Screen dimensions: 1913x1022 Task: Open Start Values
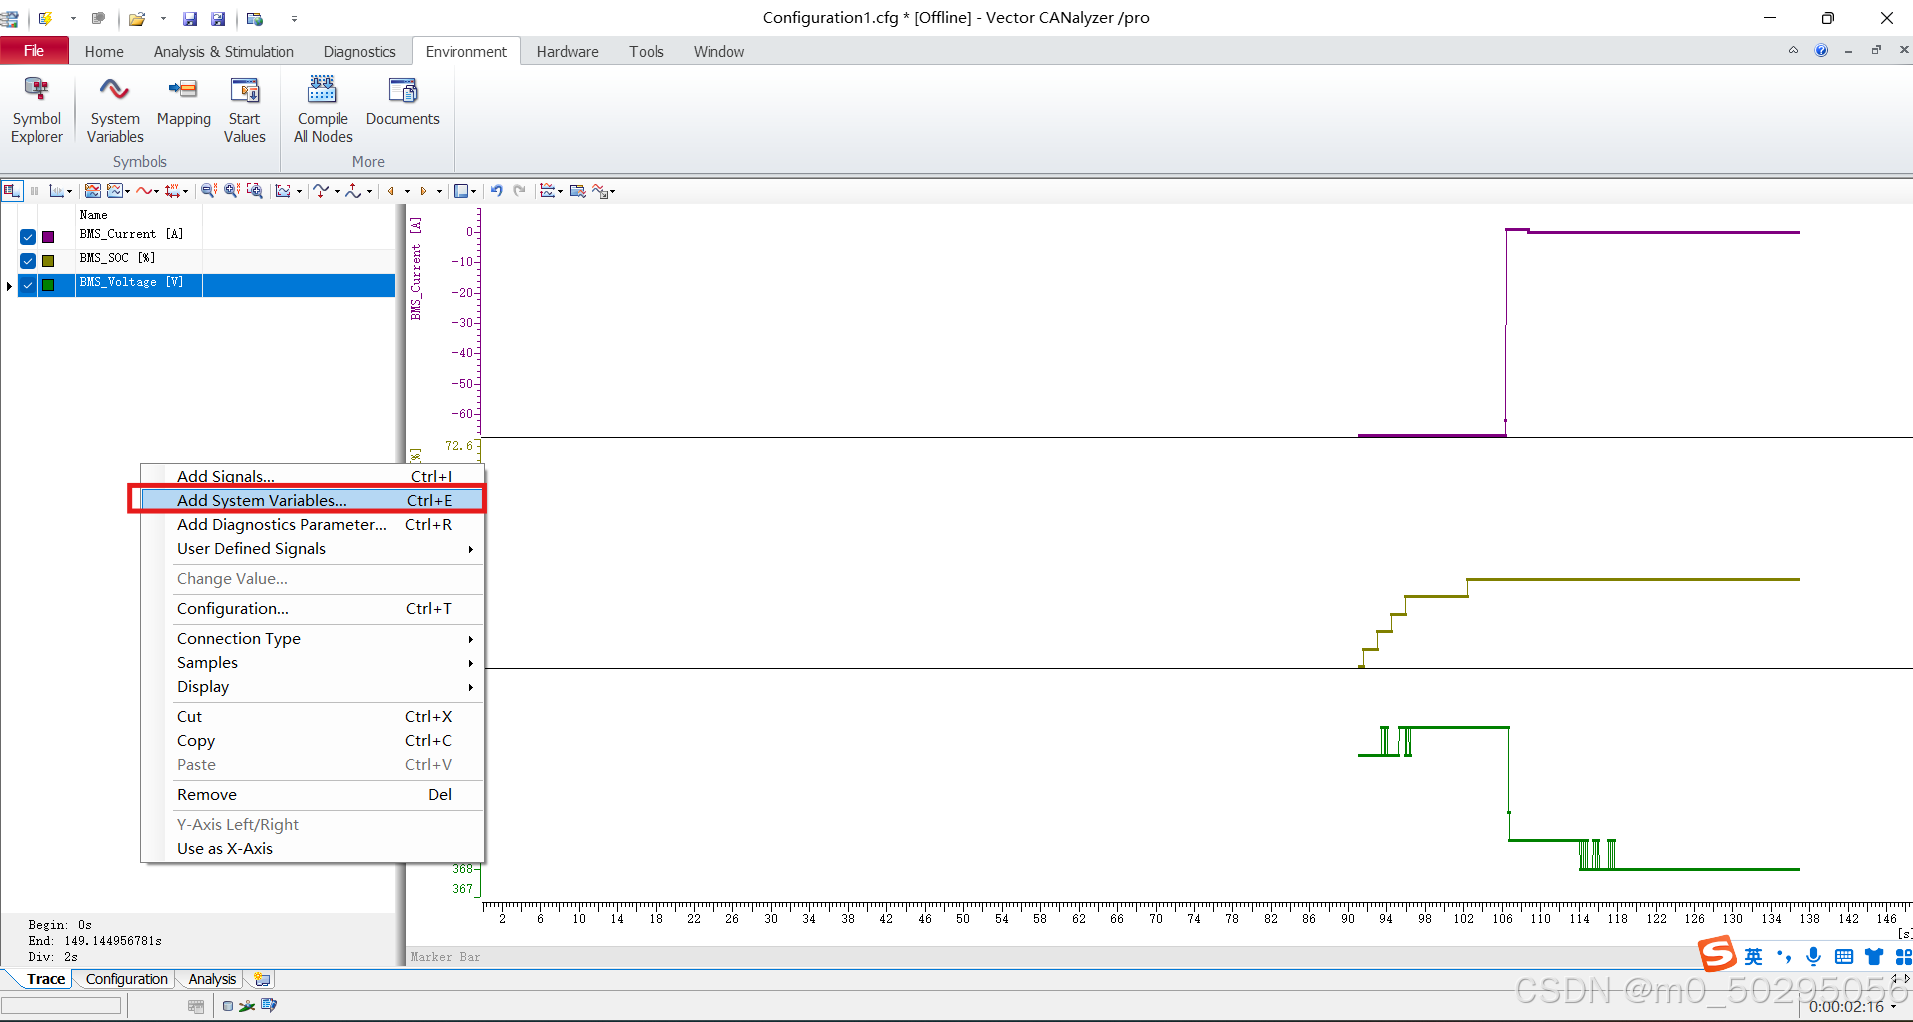click(x=245, y=110)
